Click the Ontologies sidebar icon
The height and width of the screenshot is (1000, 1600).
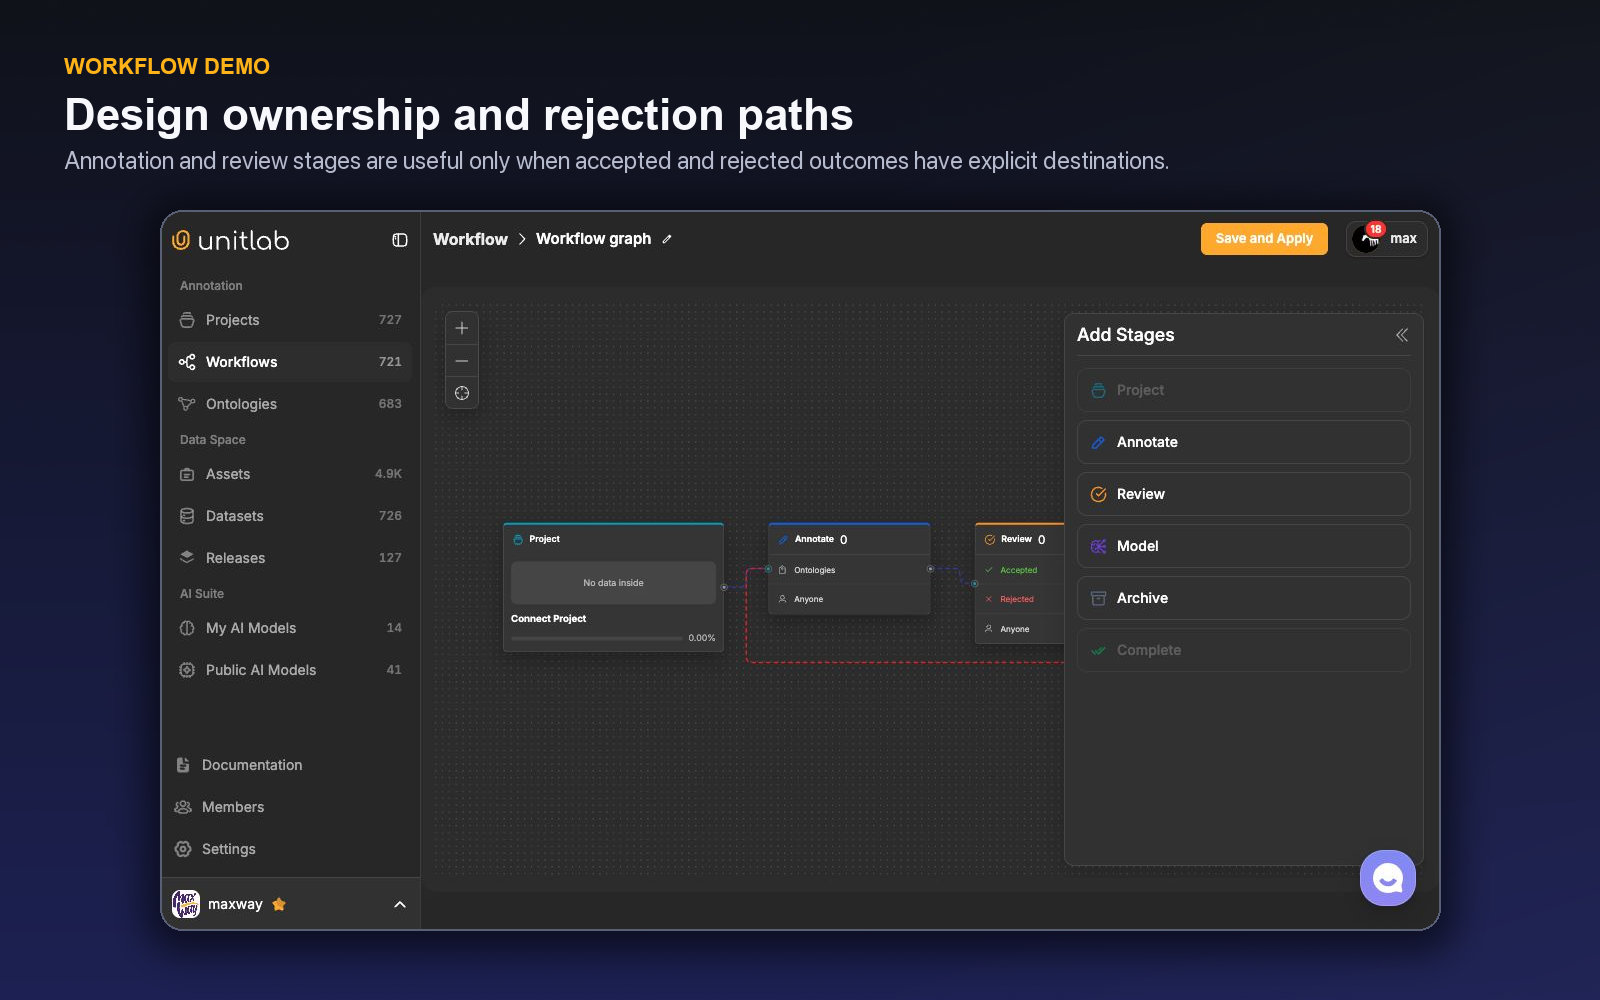pyautogui.click(x=187, y=404)
